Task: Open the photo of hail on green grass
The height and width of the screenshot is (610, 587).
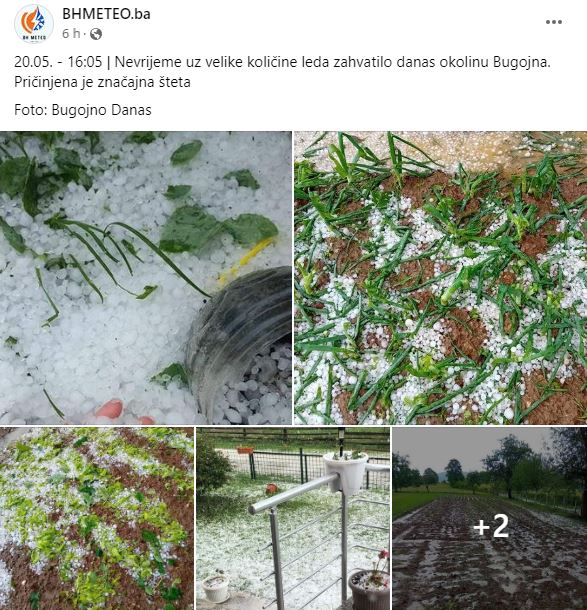Action: coord(440,278)
